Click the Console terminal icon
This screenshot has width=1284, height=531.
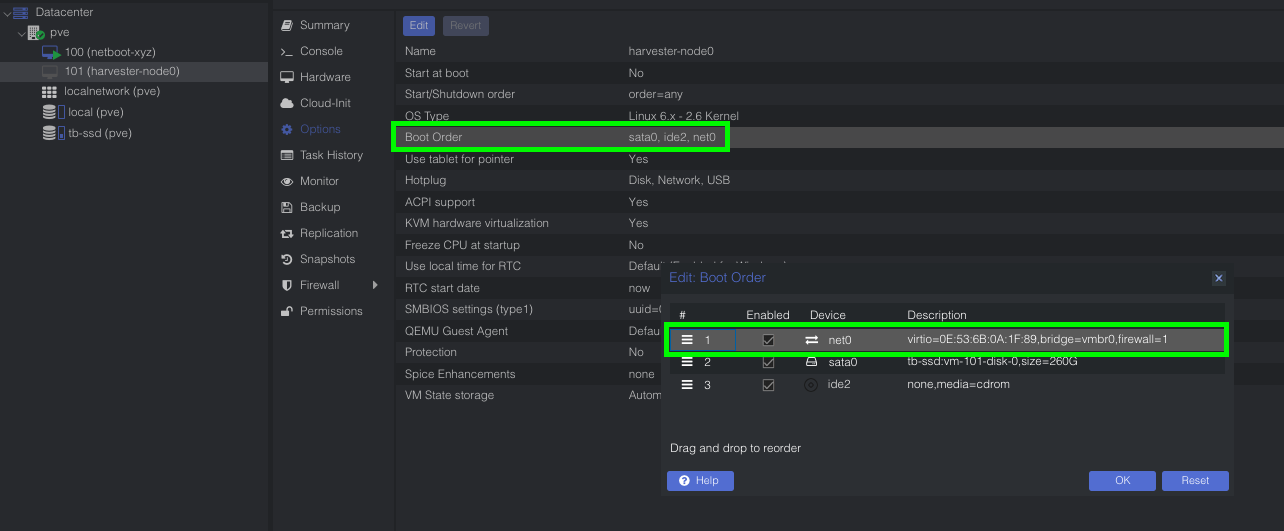tap(287, 51)
